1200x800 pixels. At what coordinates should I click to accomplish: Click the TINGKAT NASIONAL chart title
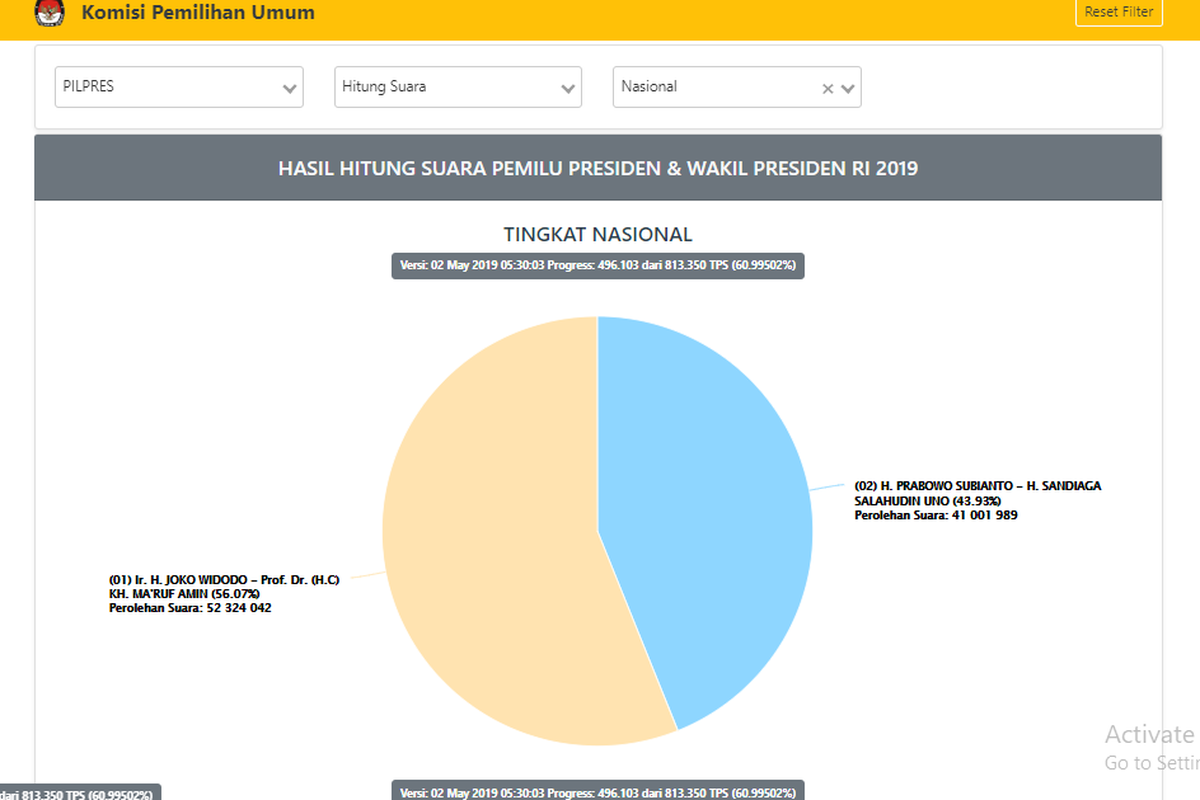pyautogui.click(x=597, y=234)
